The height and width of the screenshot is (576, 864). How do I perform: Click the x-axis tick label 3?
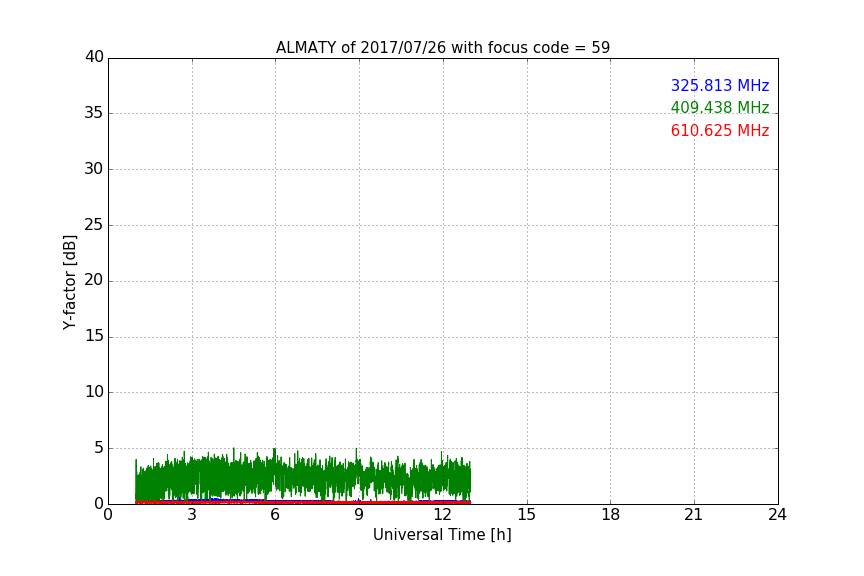click(192, 515)
